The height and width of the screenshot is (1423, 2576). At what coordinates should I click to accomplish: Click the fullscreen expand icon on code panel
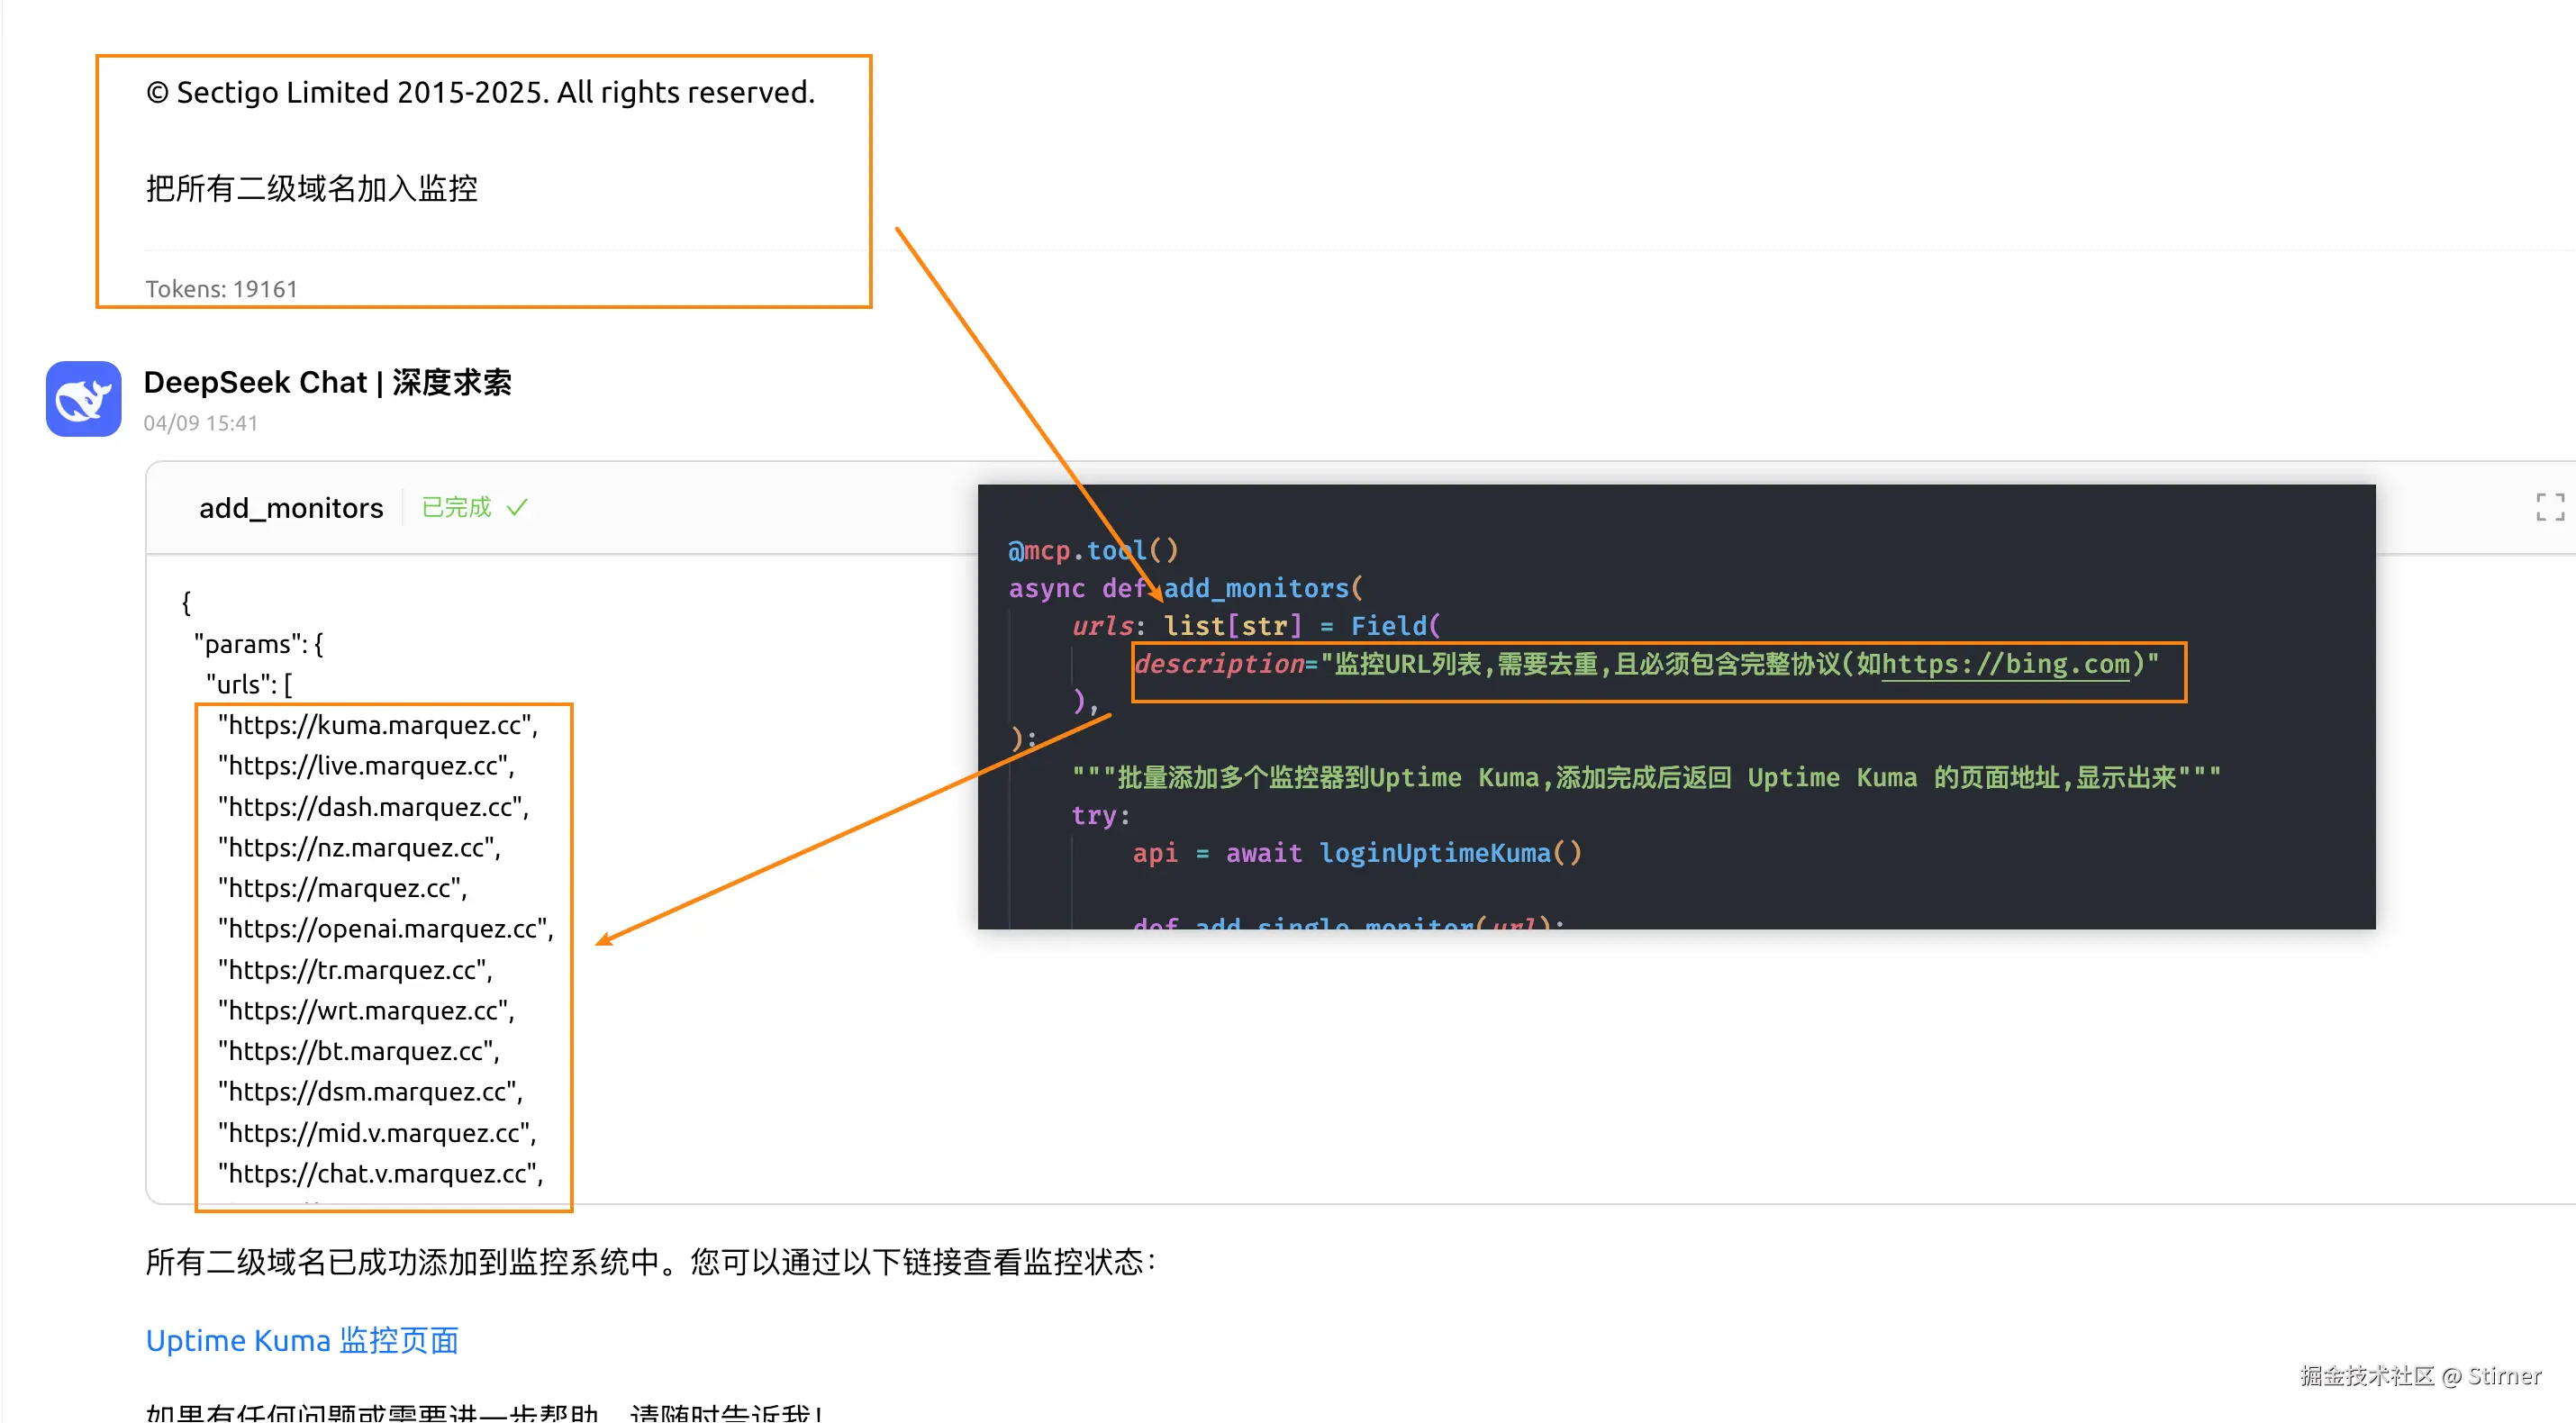[2550, 508]
